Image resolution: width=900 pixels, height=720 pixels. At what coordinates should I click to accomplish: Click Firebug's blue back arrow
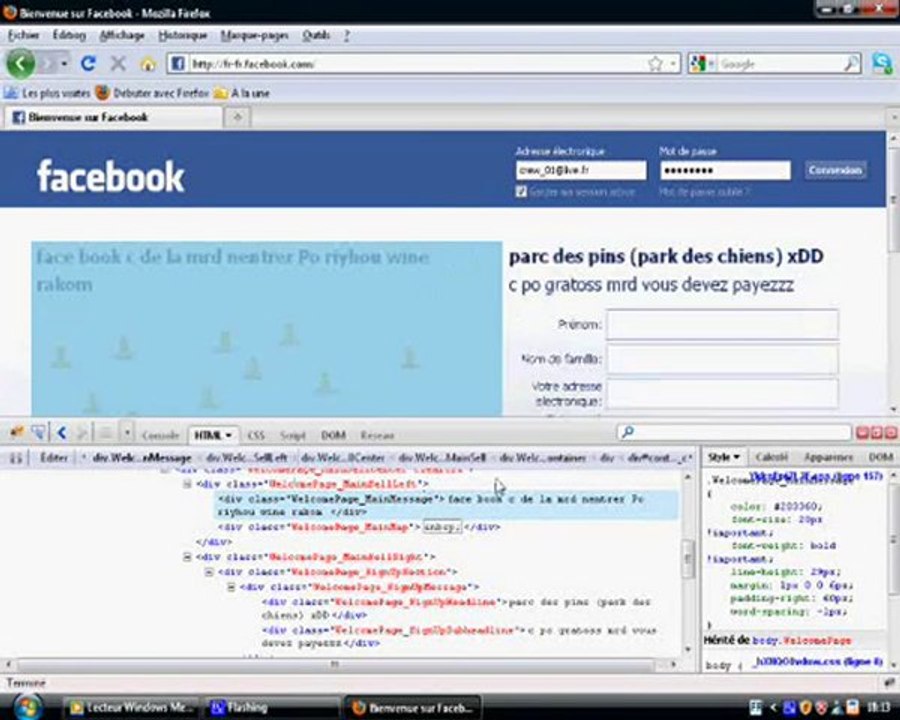pyautogui.click(x=62, y=433)
